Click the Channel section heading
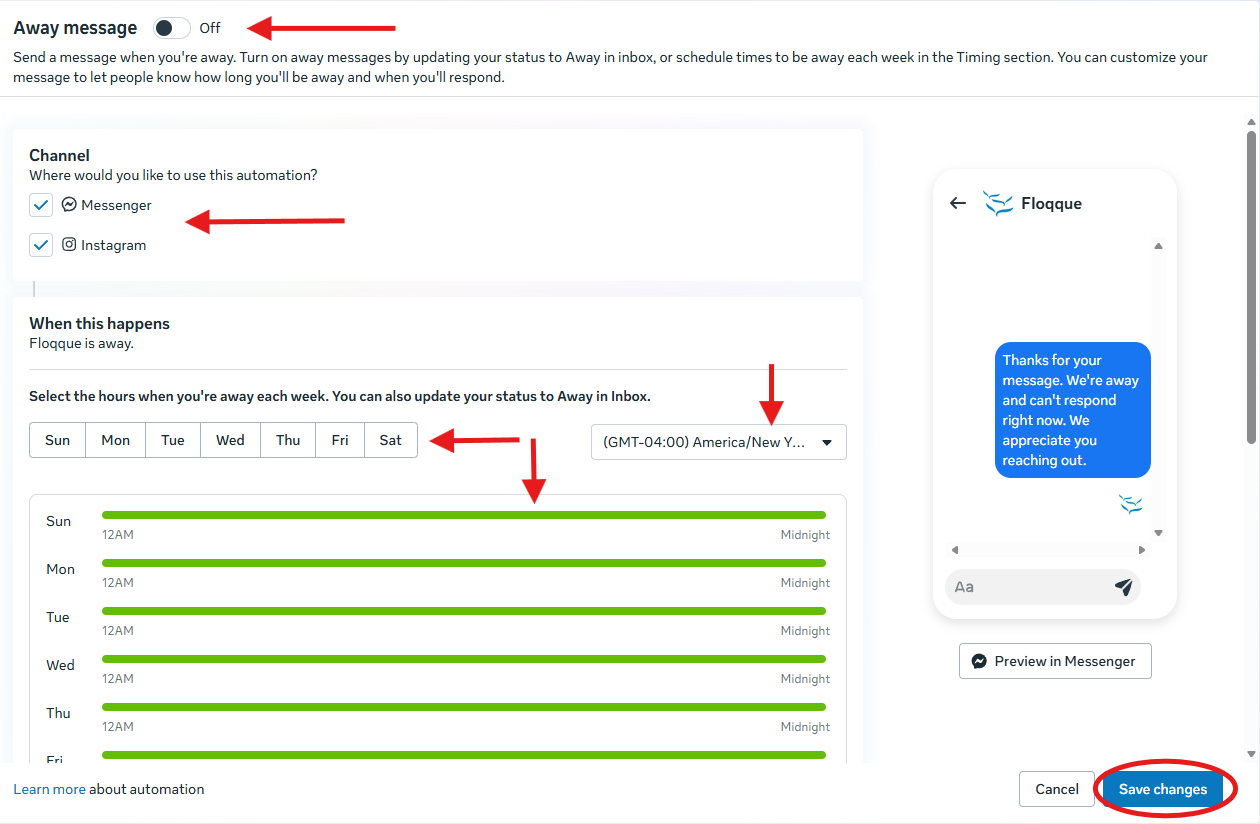This screenshot has width=1260, height=824. coord(59,155)
